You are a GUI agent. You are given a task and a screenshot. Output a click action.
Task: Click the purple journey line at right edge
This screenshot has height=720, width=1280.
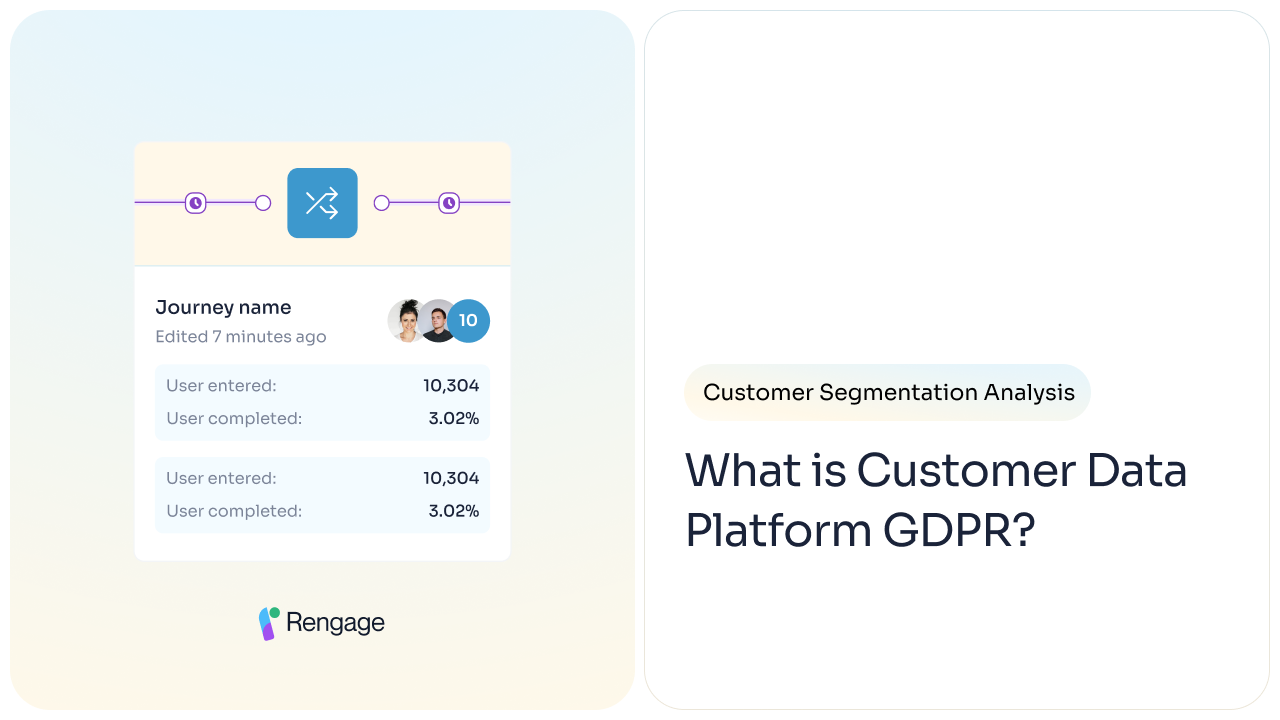pyautogui.click(x=485, y=203)
